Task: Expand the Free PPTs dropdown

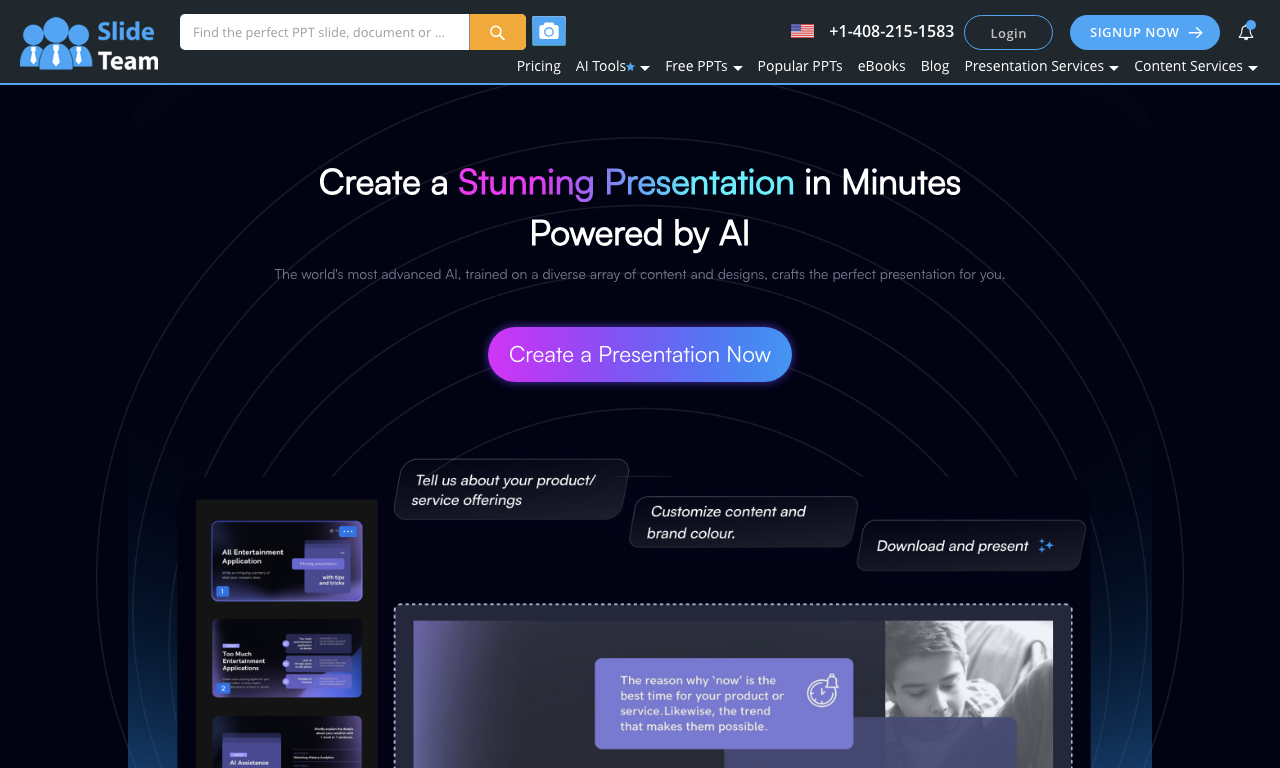Action: 704,66
